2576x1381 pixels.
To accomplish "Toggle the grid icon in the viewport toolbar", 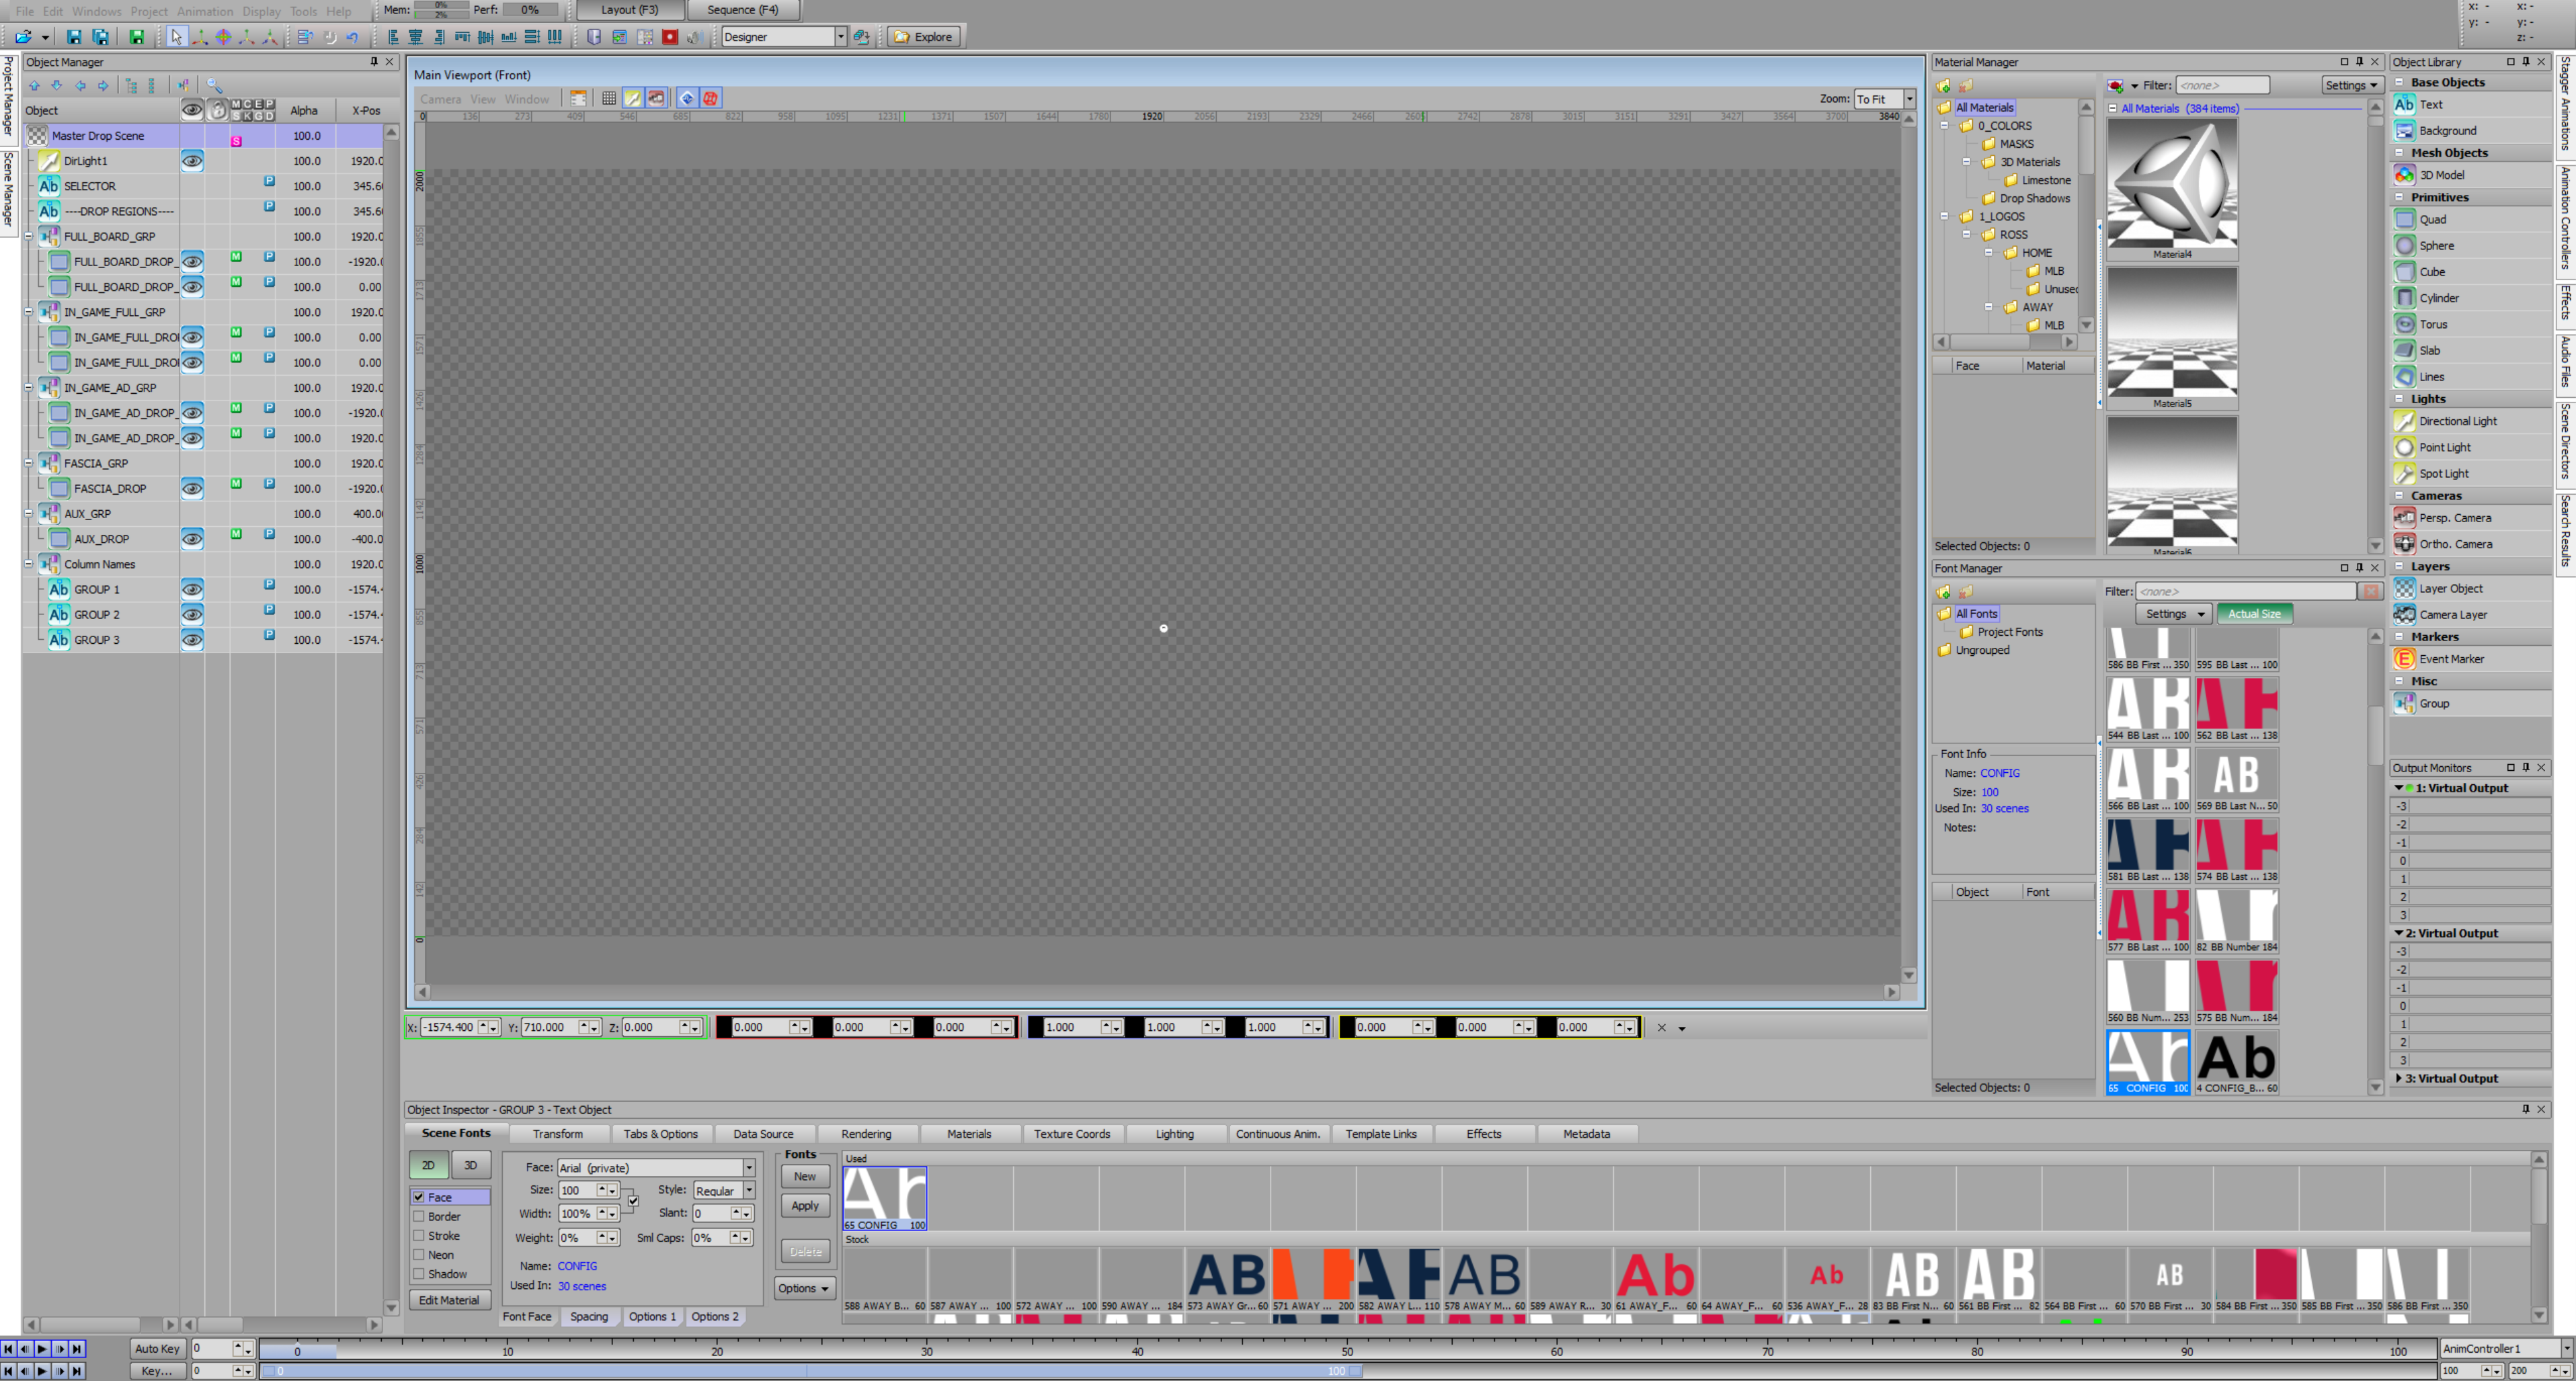I will pyautogui.click(x=608, y=98).
